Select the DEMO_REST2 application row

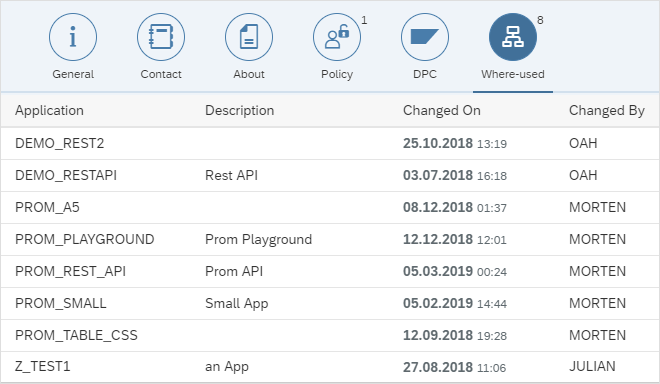pos(330,144)
